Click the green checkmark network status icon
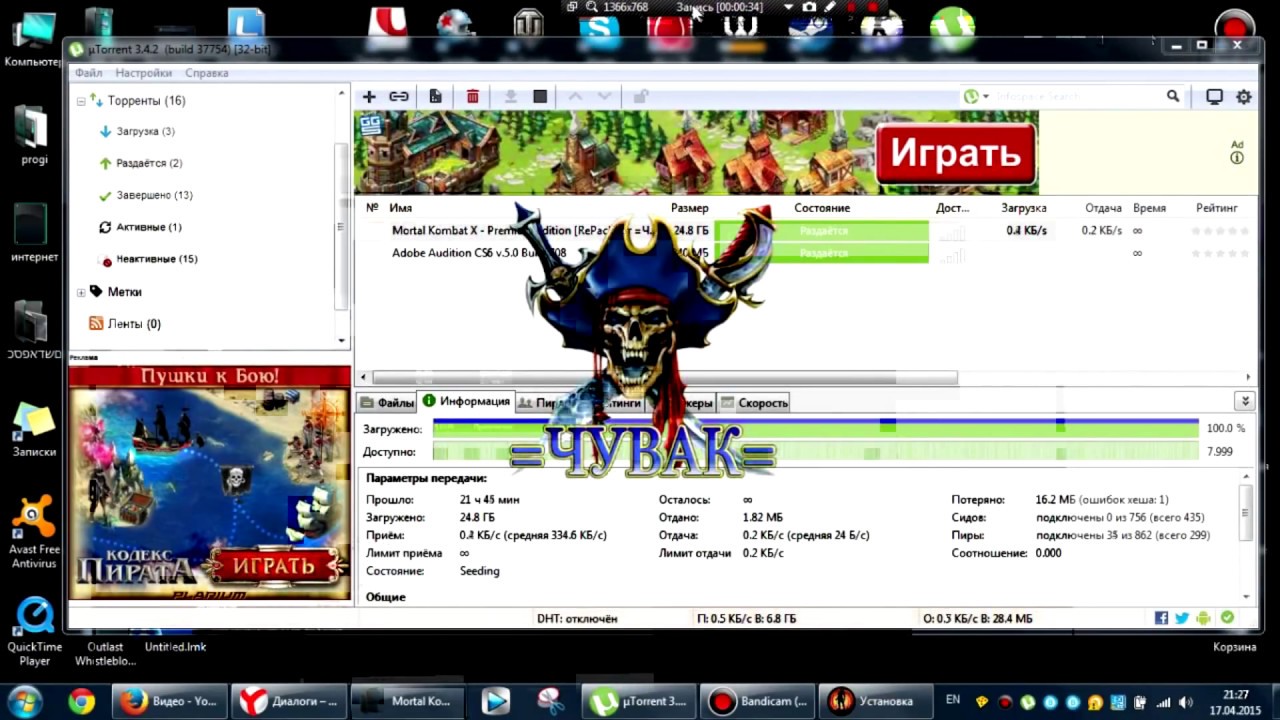 (x=1227, y=618)
